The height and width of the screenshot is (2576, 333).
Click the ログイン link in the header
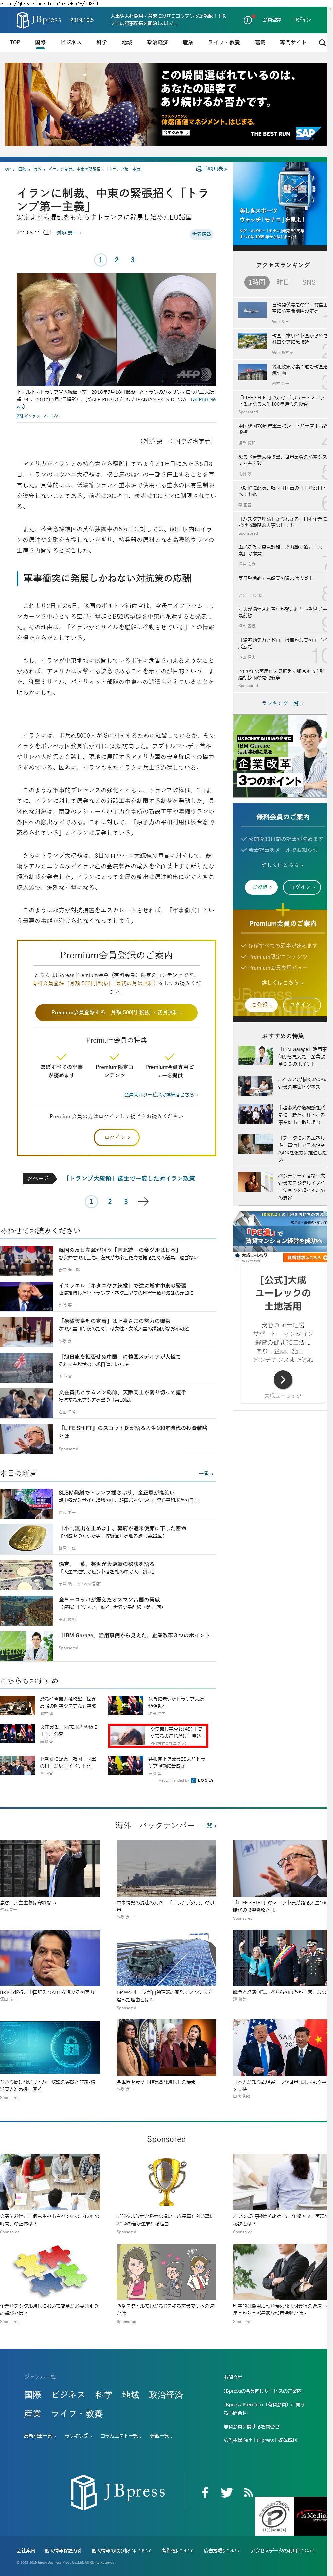[x=301, y=20]
